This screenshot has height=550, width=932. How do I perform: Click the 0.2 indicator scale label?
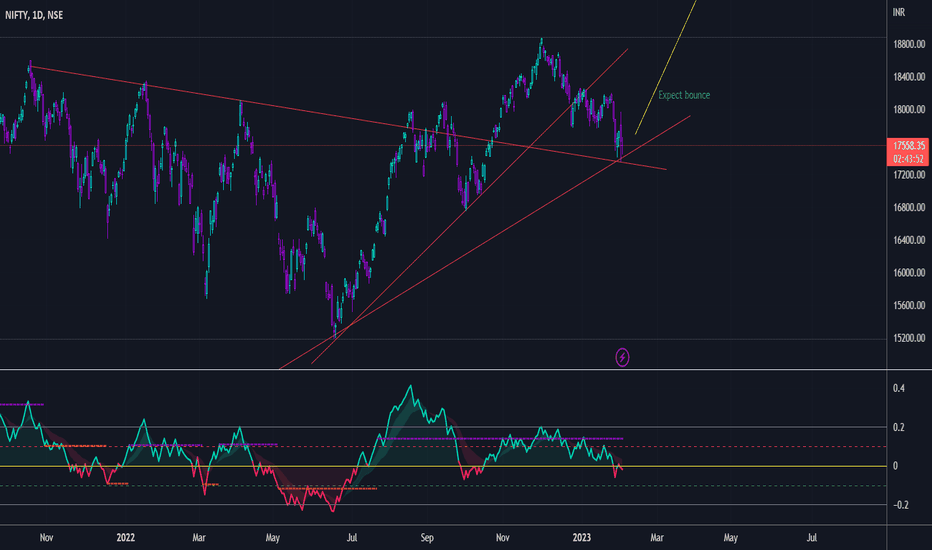[x=899, y=428]
